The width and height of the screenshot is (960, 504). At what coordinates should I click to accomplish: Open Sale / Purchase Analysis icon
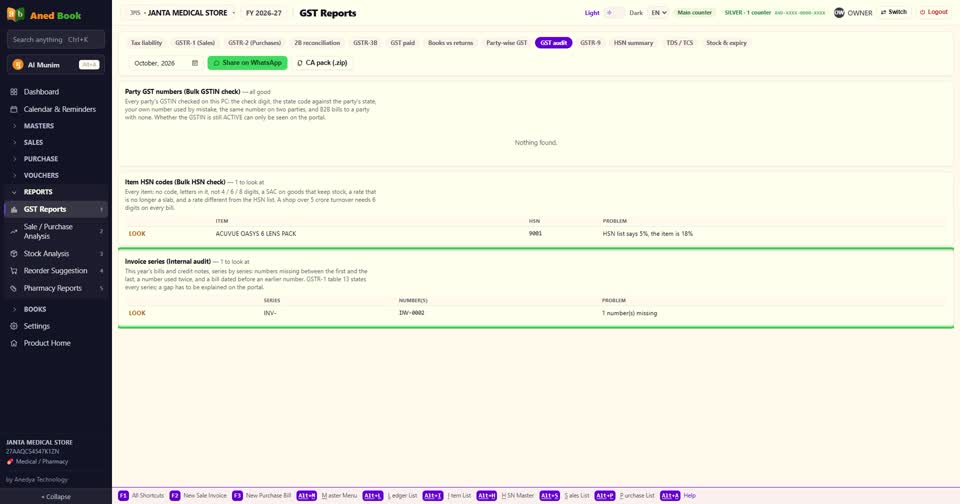click(x=13, y=231)
